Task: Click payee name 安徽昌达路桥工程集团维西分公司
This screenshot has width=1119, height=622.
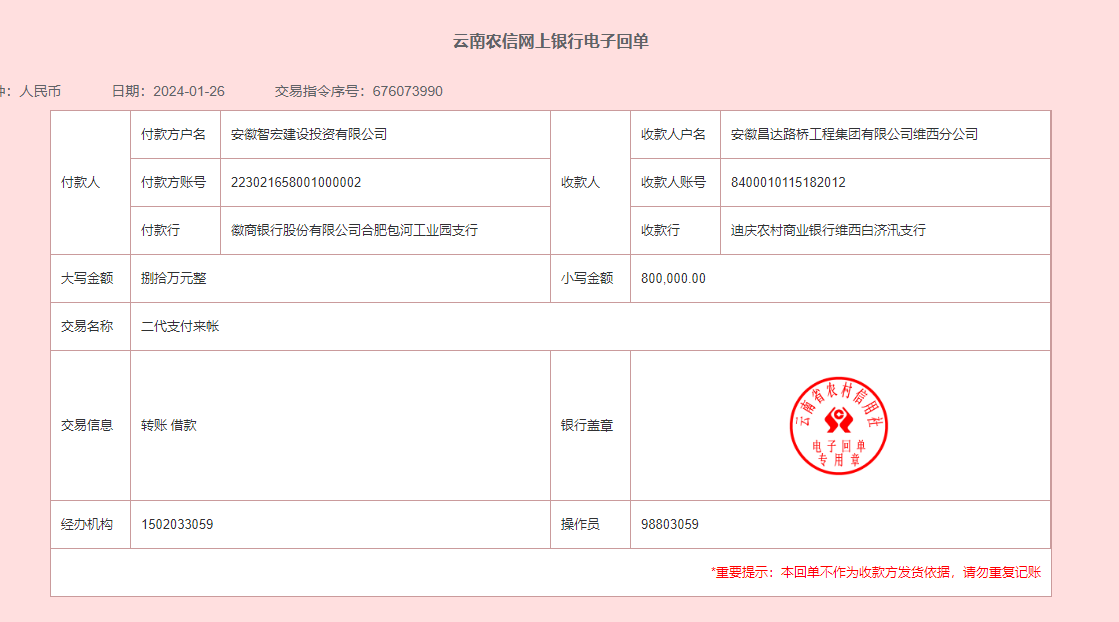Action: (854, 134)
